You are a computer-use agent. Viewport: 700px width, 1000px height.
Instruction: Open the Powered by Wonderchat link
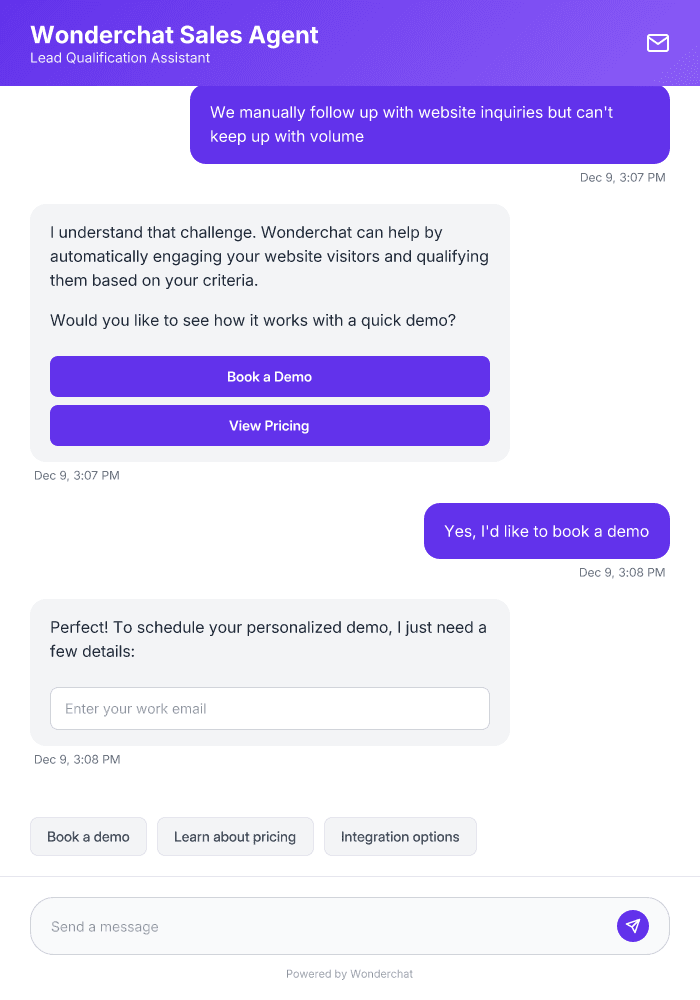pos(349,973)
